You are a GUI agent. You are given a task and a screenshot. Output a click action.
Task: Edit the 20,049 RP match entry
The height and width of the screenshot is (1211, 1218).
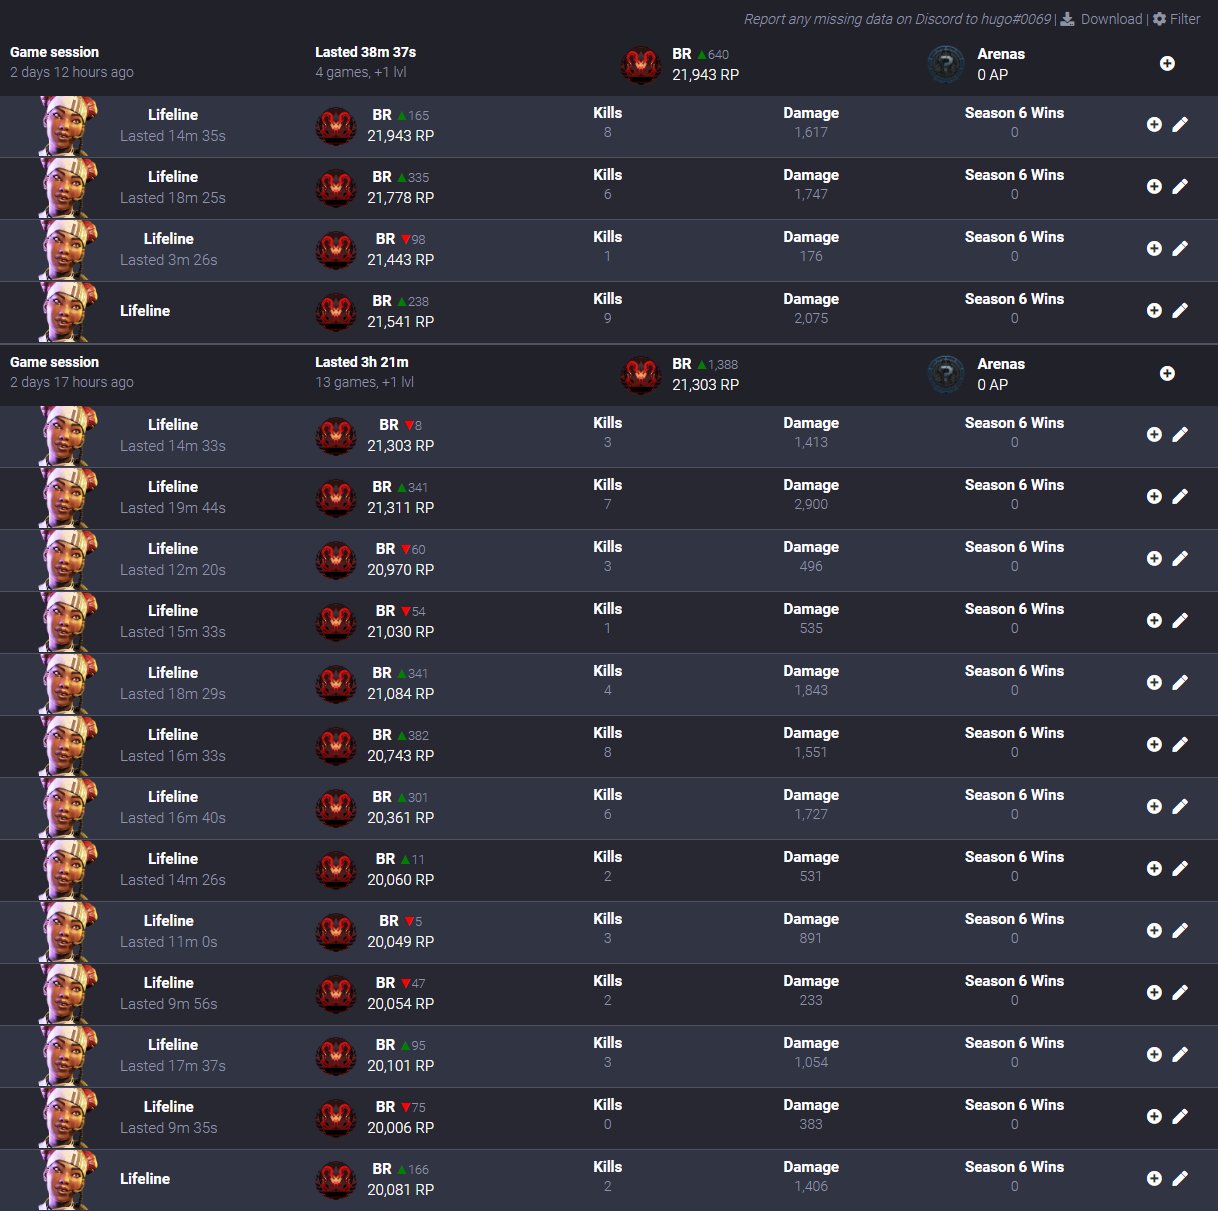(1180, 930)
